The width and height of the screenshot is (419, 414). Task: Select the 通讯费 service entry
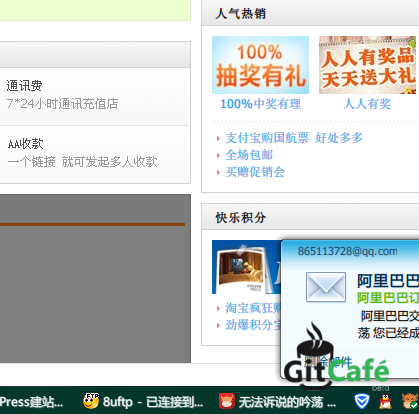pos(95,96)
